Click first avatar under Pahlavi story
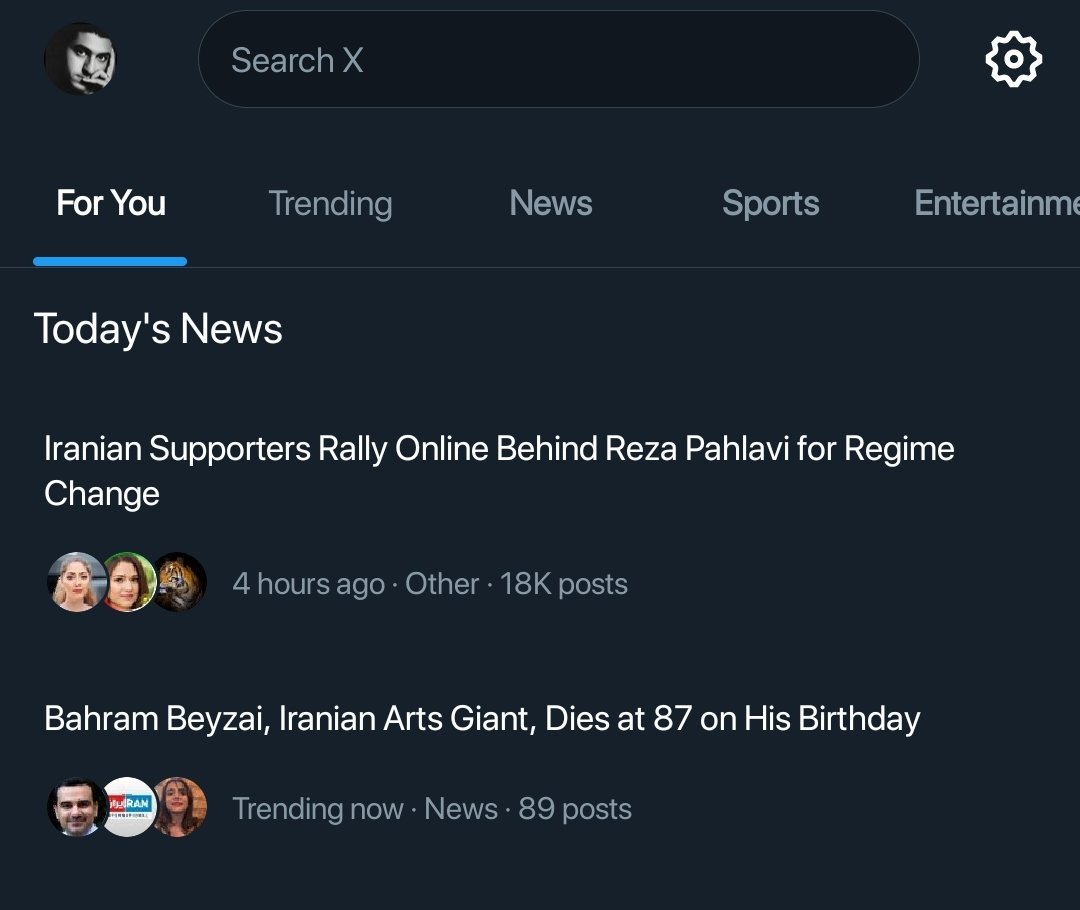 point(76,582)
